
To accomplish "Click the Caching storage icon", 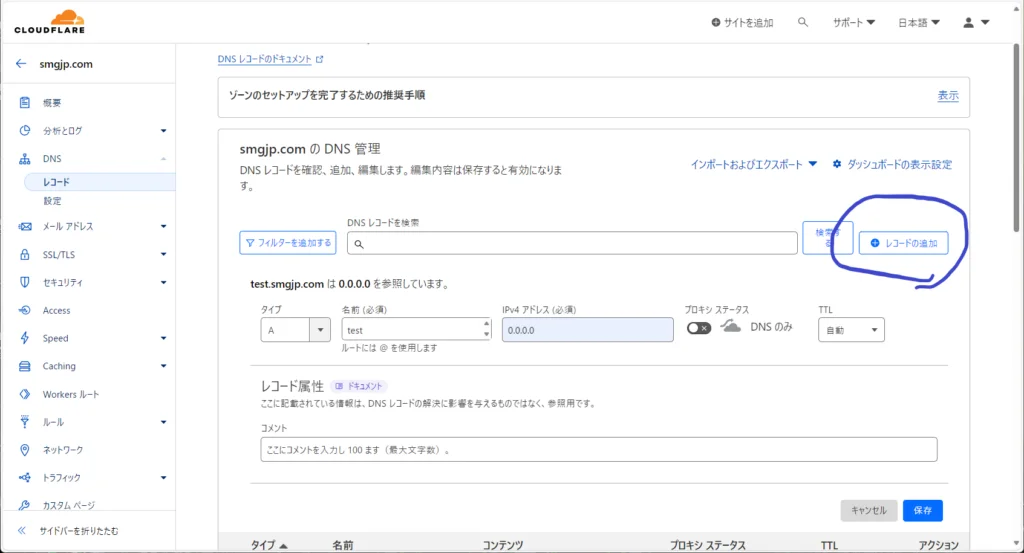I will pyautogui.click(x=25, y=366).
